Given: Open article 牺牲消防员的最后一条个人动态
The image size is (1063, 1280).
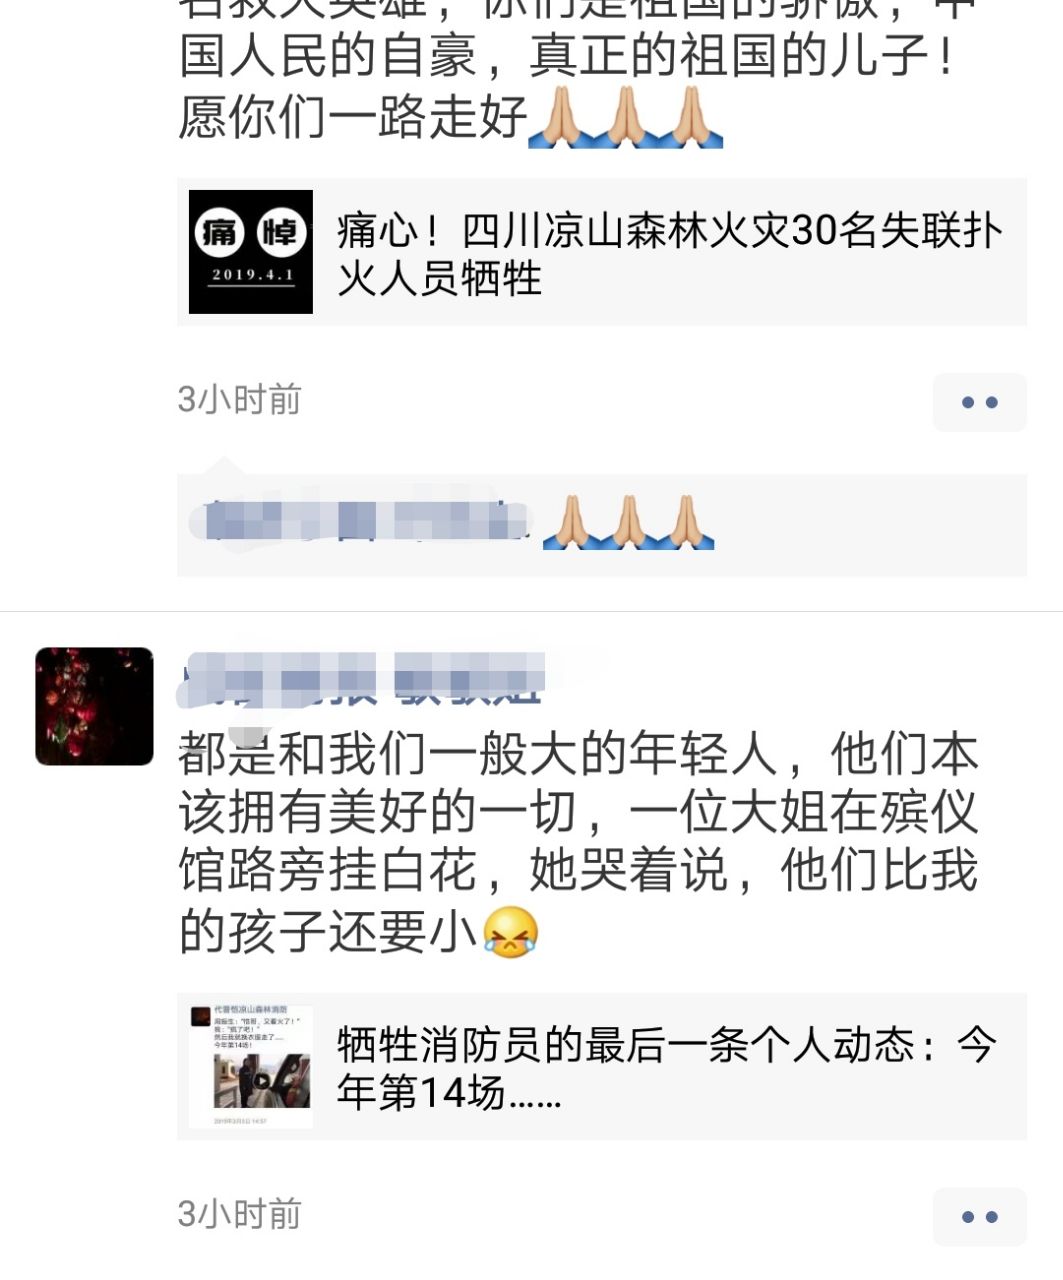Looking at the screenshot, I should (666, 1068).
